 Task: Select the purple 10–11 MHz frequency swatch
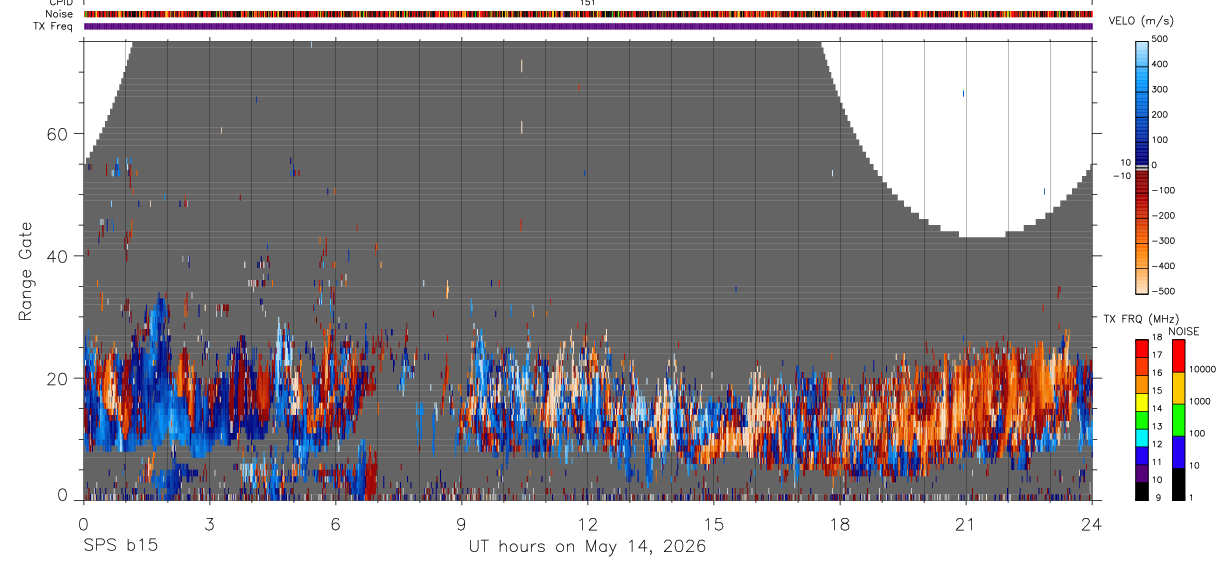(x=1141, y=472)
